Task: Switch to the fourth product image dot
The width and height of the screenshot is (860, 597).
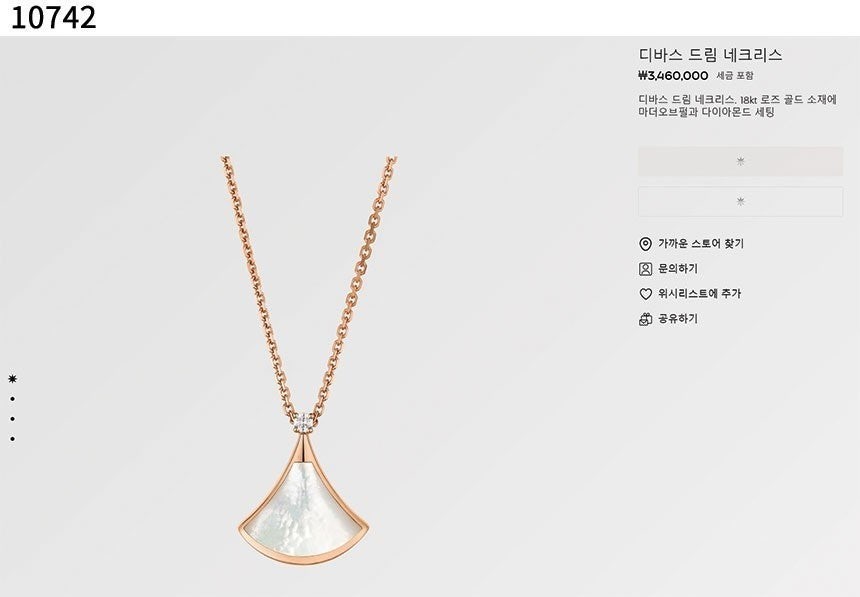Action: coord(13,439)
